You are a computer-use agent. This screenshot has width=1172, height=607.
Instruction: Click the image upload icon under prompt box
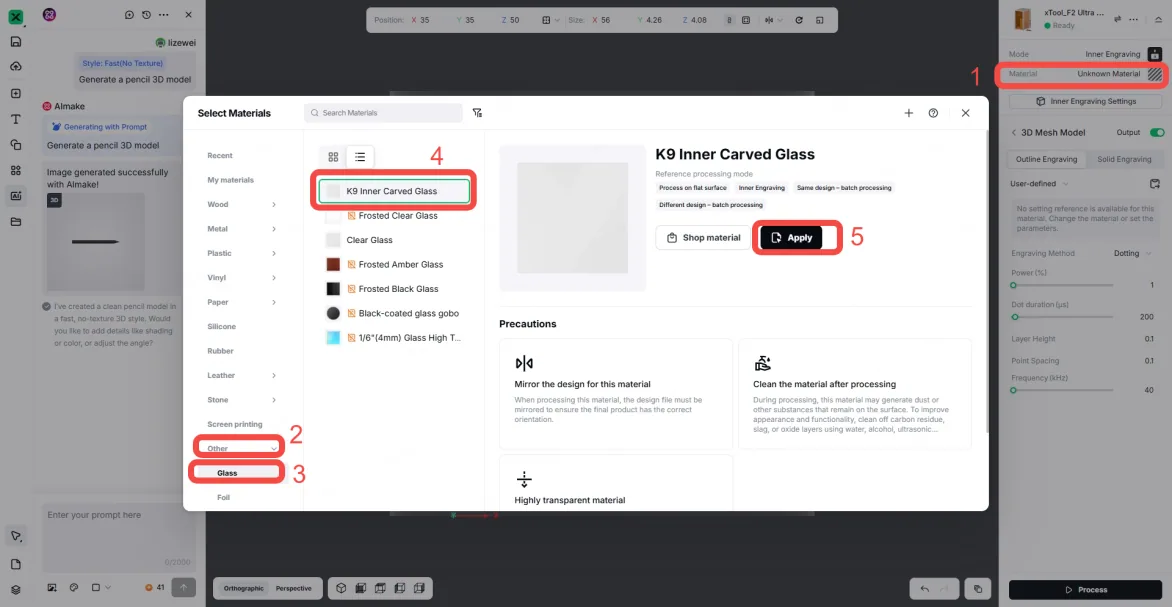pos(53,588)
